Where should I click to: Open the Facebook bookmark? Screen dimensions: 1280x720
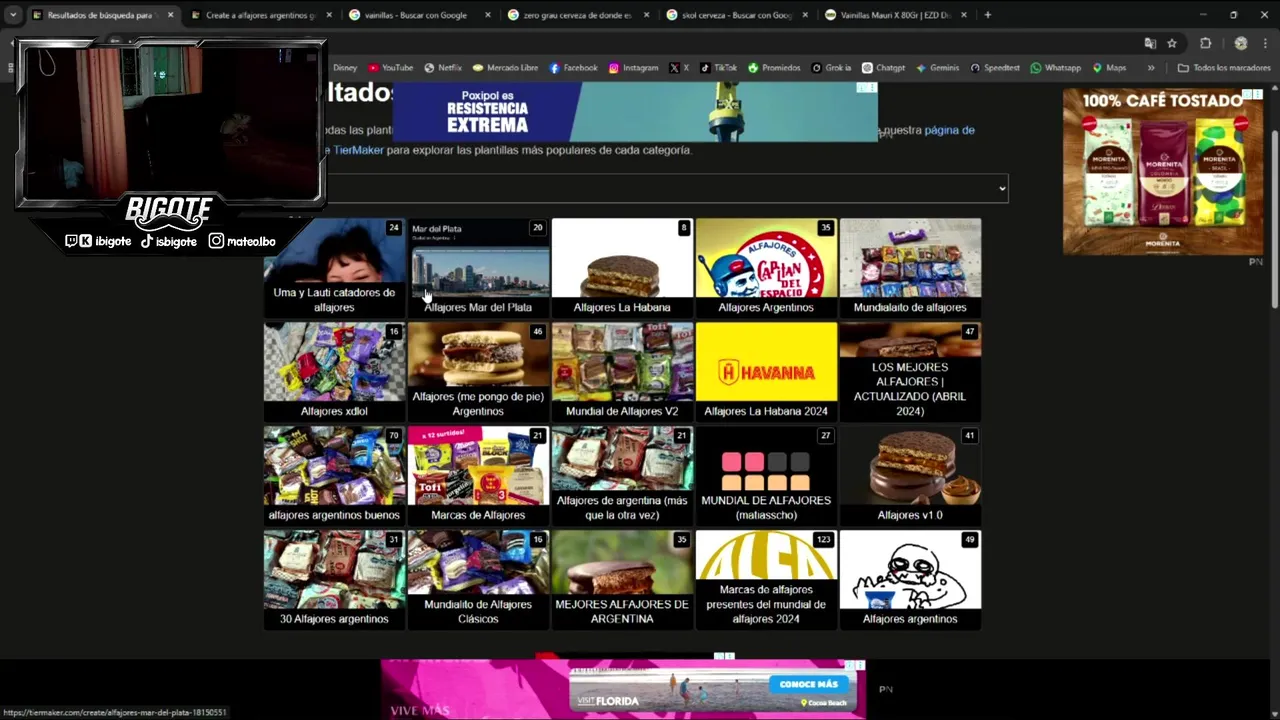(x=574, y=68)
